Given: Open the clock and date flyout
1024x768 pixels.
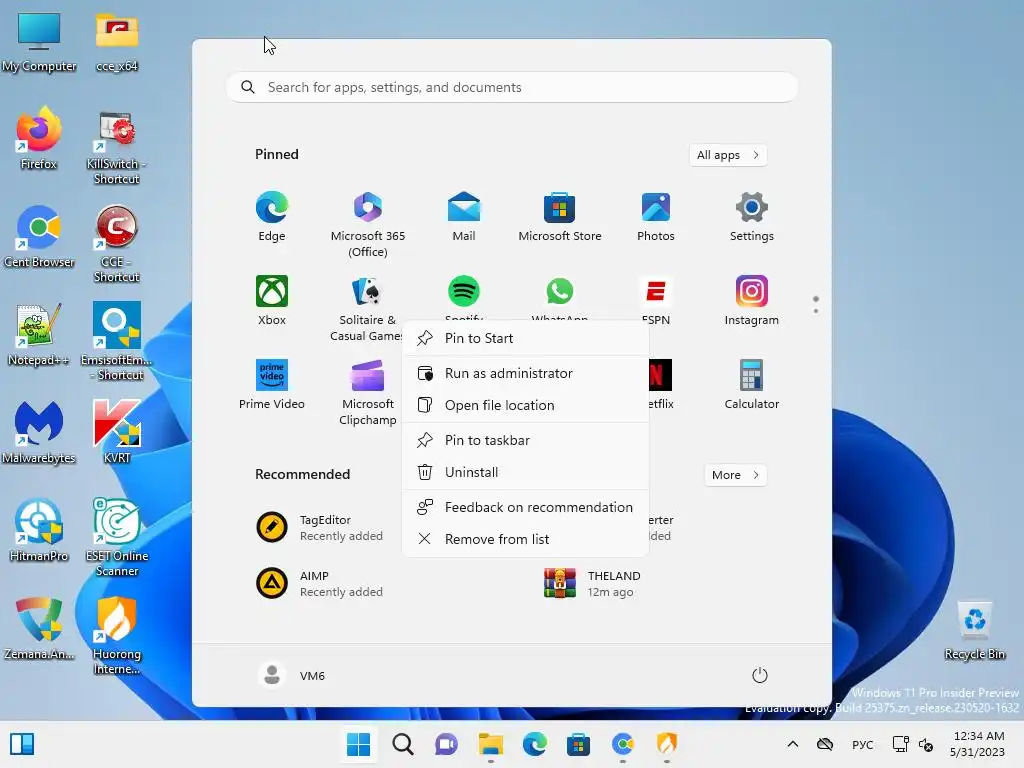Looking at the screenshot, I should (x=978, y=744).
